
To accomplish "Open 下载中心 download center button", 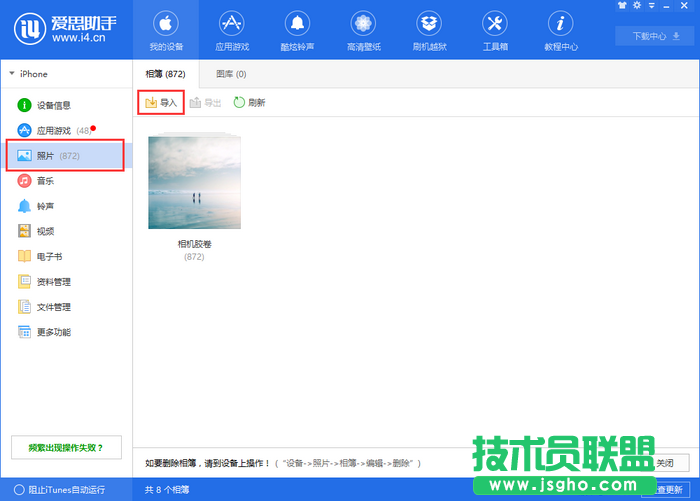I will (655, 36).
